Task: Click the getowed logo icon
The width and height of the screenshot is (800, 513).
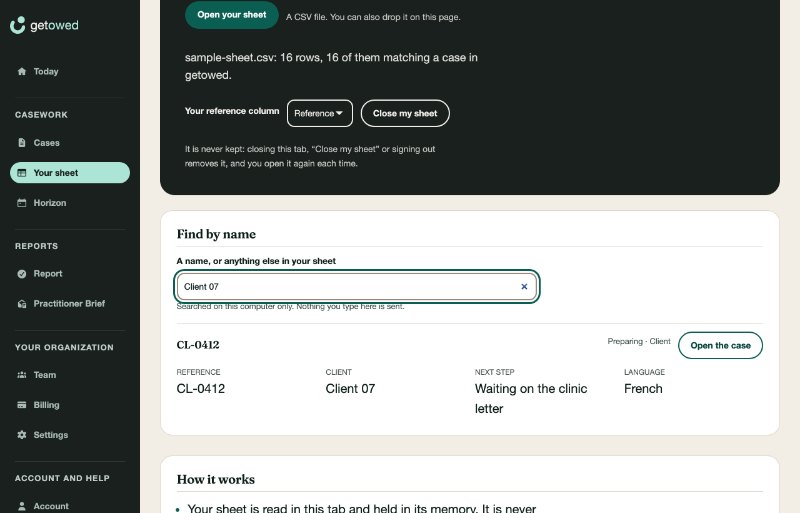Action: [17, 25]
